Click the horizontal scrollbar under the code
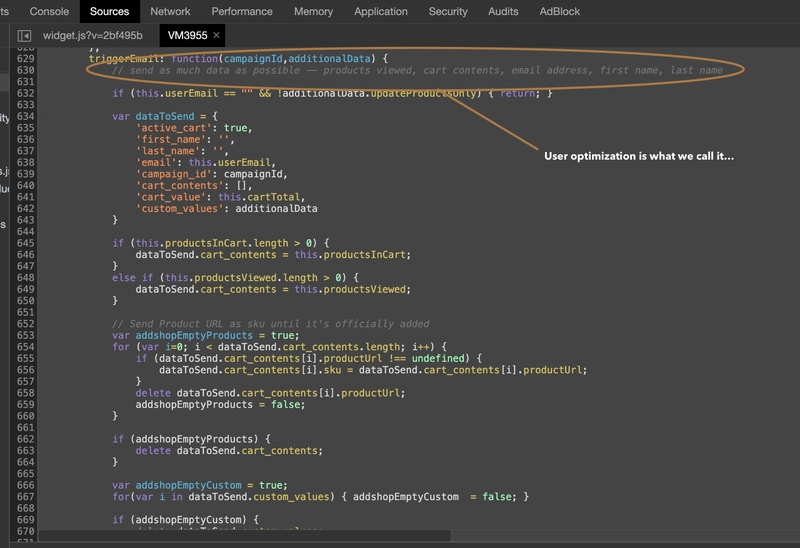The image size is (800, 548). coord(245,535)
